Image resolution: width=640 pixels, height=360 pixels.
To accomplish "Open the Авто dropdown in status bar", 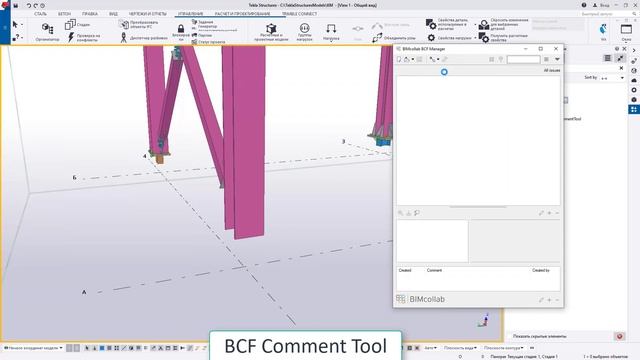I will coord(430,348).
